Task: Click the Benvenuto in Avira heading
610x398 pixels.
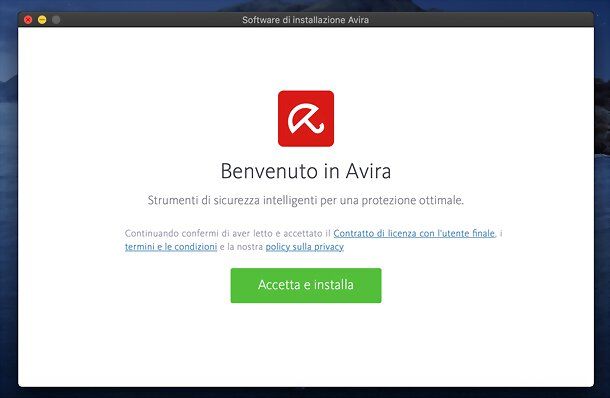Action: pos(306,171)
